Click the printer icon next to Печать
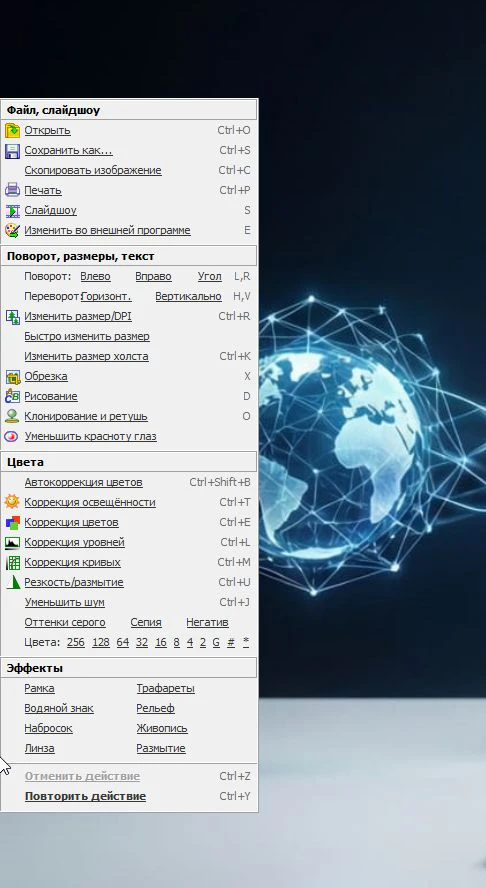 pos(12,190)
